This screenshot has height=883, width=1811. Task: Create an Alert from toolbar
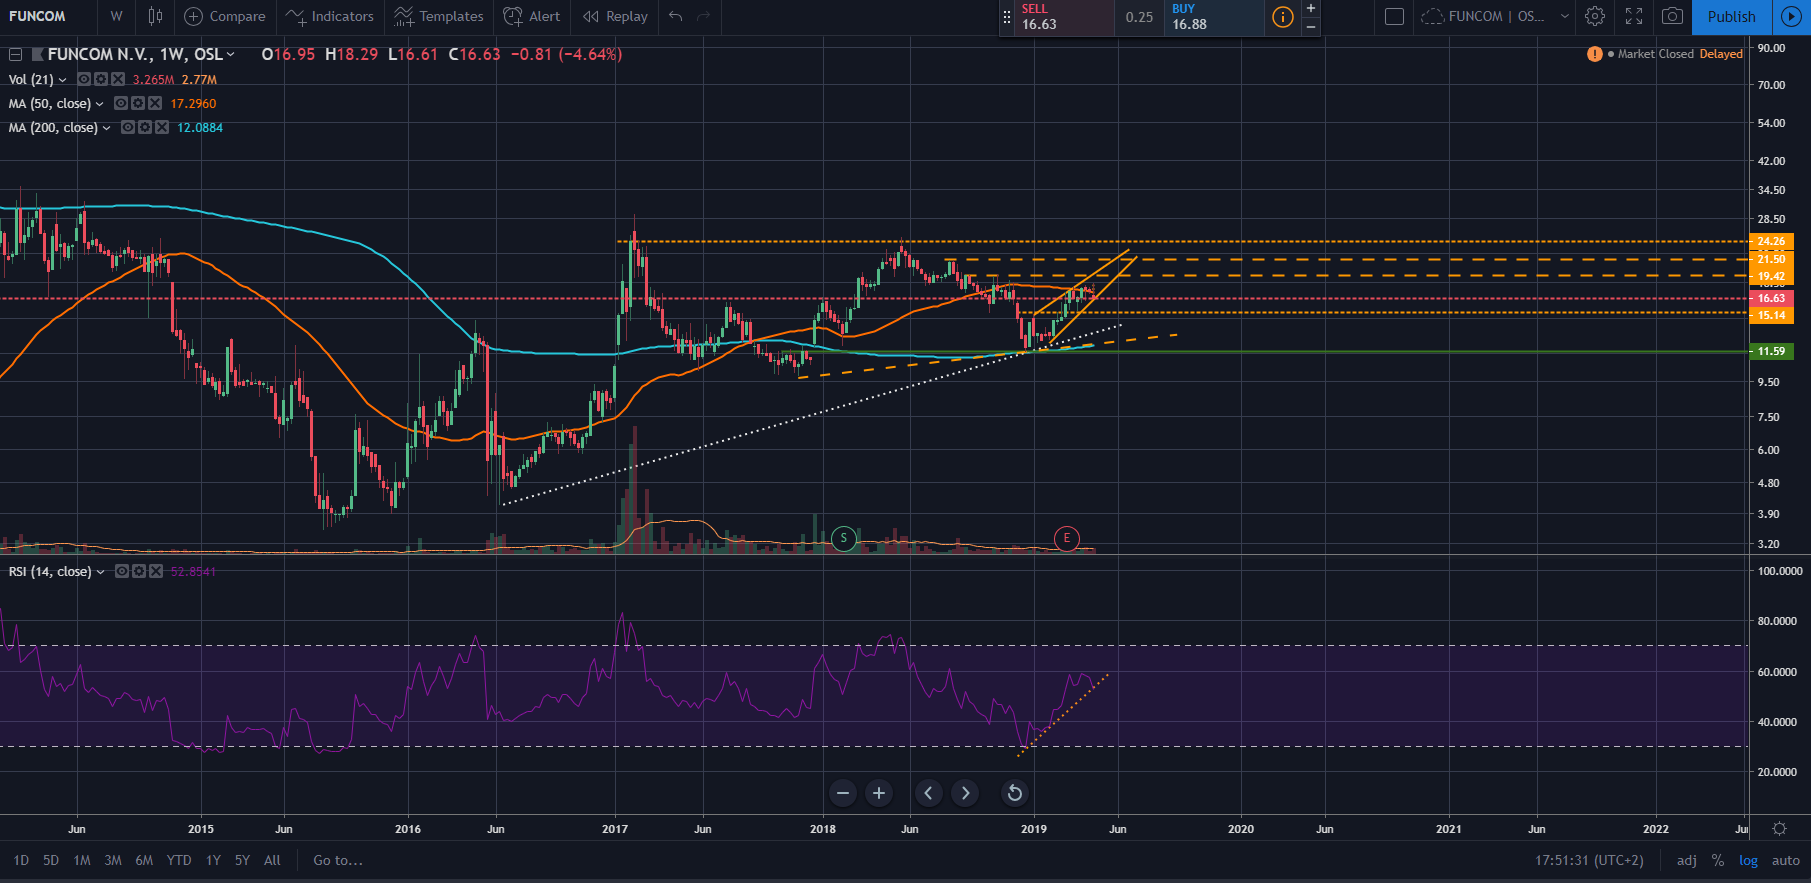(532, 16)
